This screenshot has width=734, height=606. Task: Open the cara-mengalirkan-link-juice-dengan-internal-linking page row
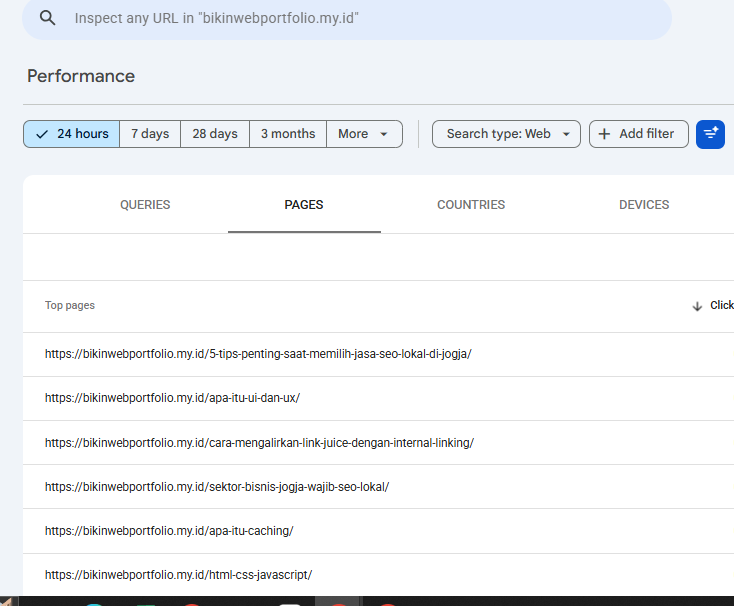[378, 443]
